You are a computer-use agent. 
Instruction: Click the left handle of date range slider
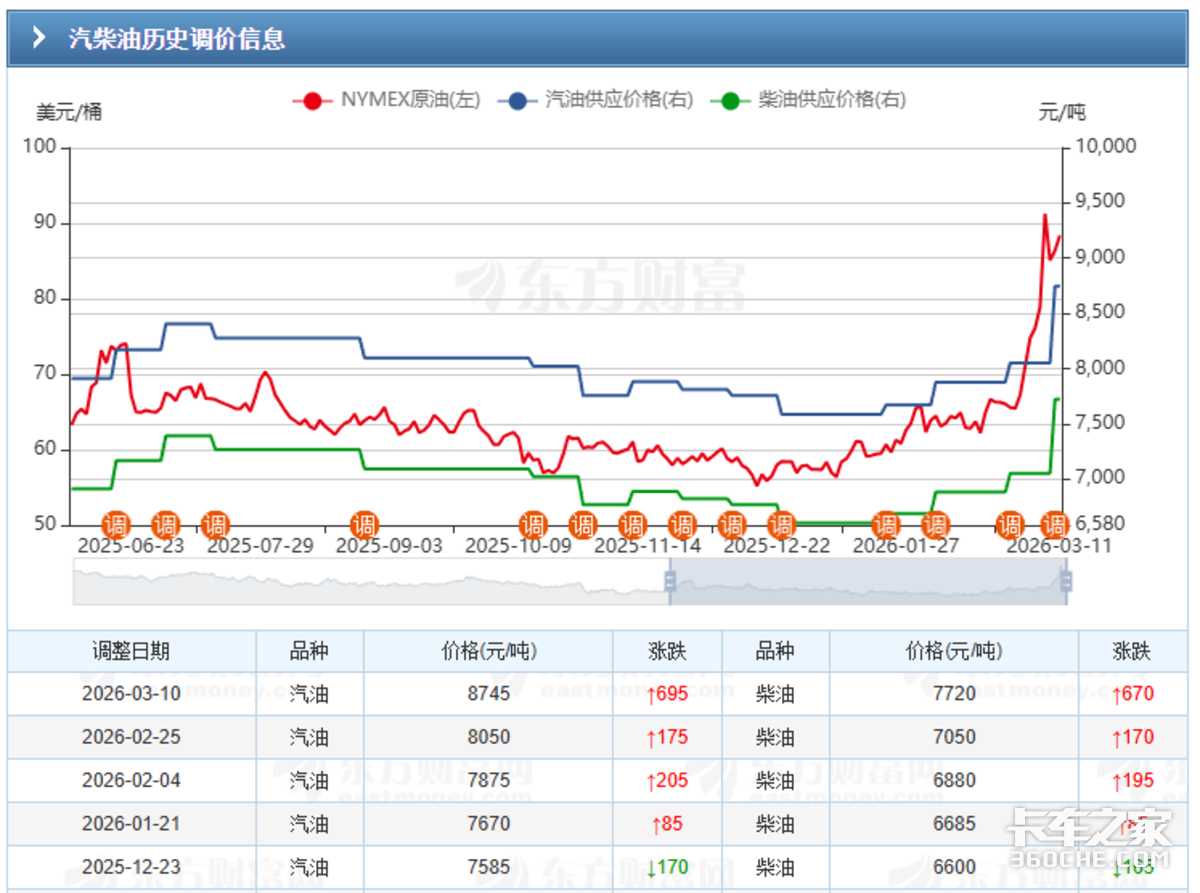(670, 581)
